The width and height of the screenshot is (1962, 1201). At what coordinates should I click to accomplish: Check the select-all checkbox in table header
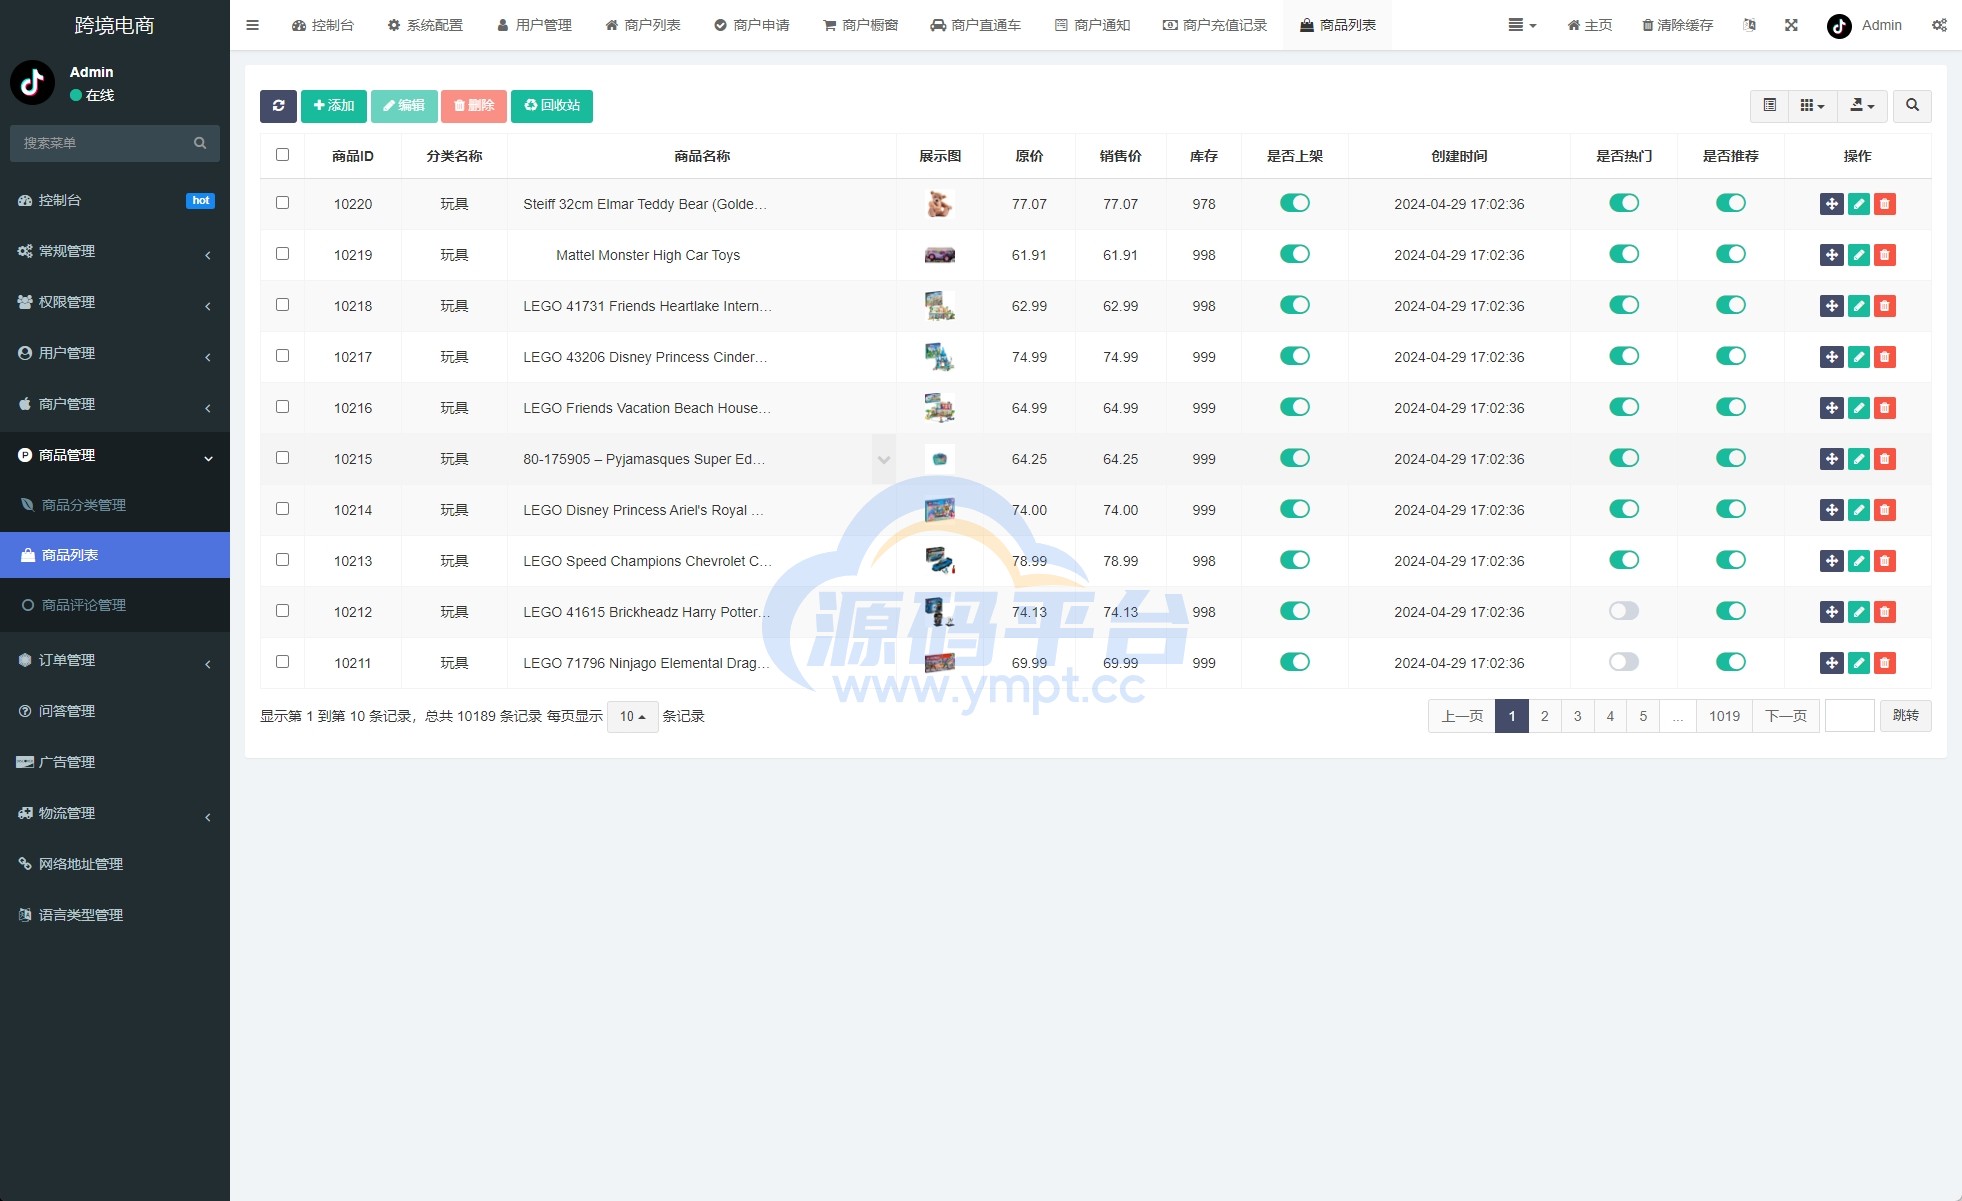click(282, 155)
